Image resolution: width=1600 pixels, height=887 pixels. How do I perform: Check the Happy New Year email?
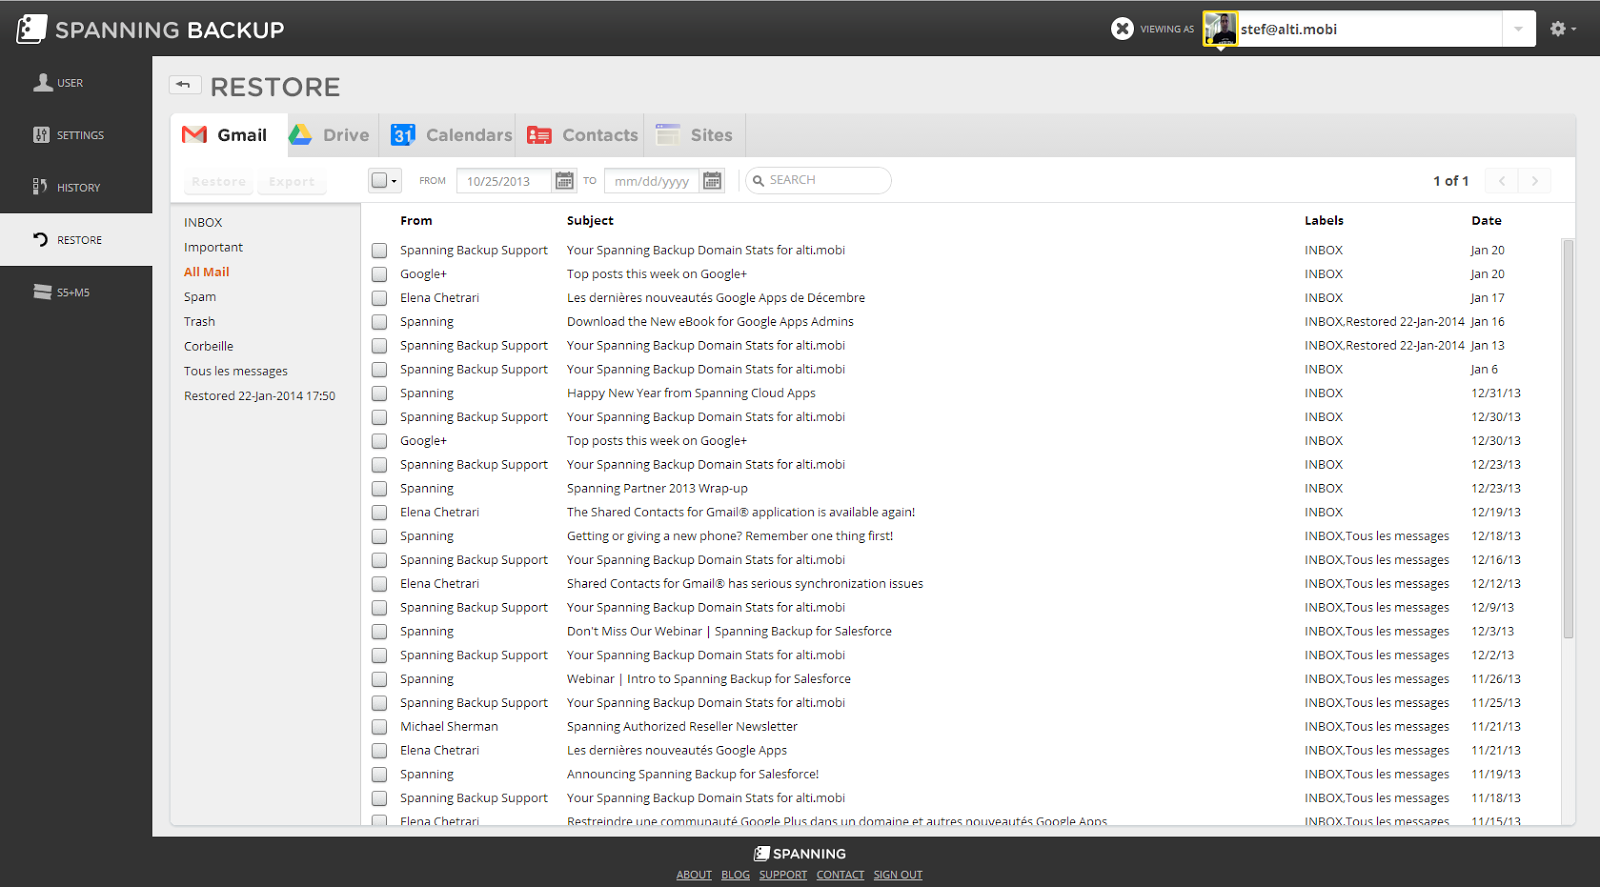pyautogui.click(x=379, y=394)
